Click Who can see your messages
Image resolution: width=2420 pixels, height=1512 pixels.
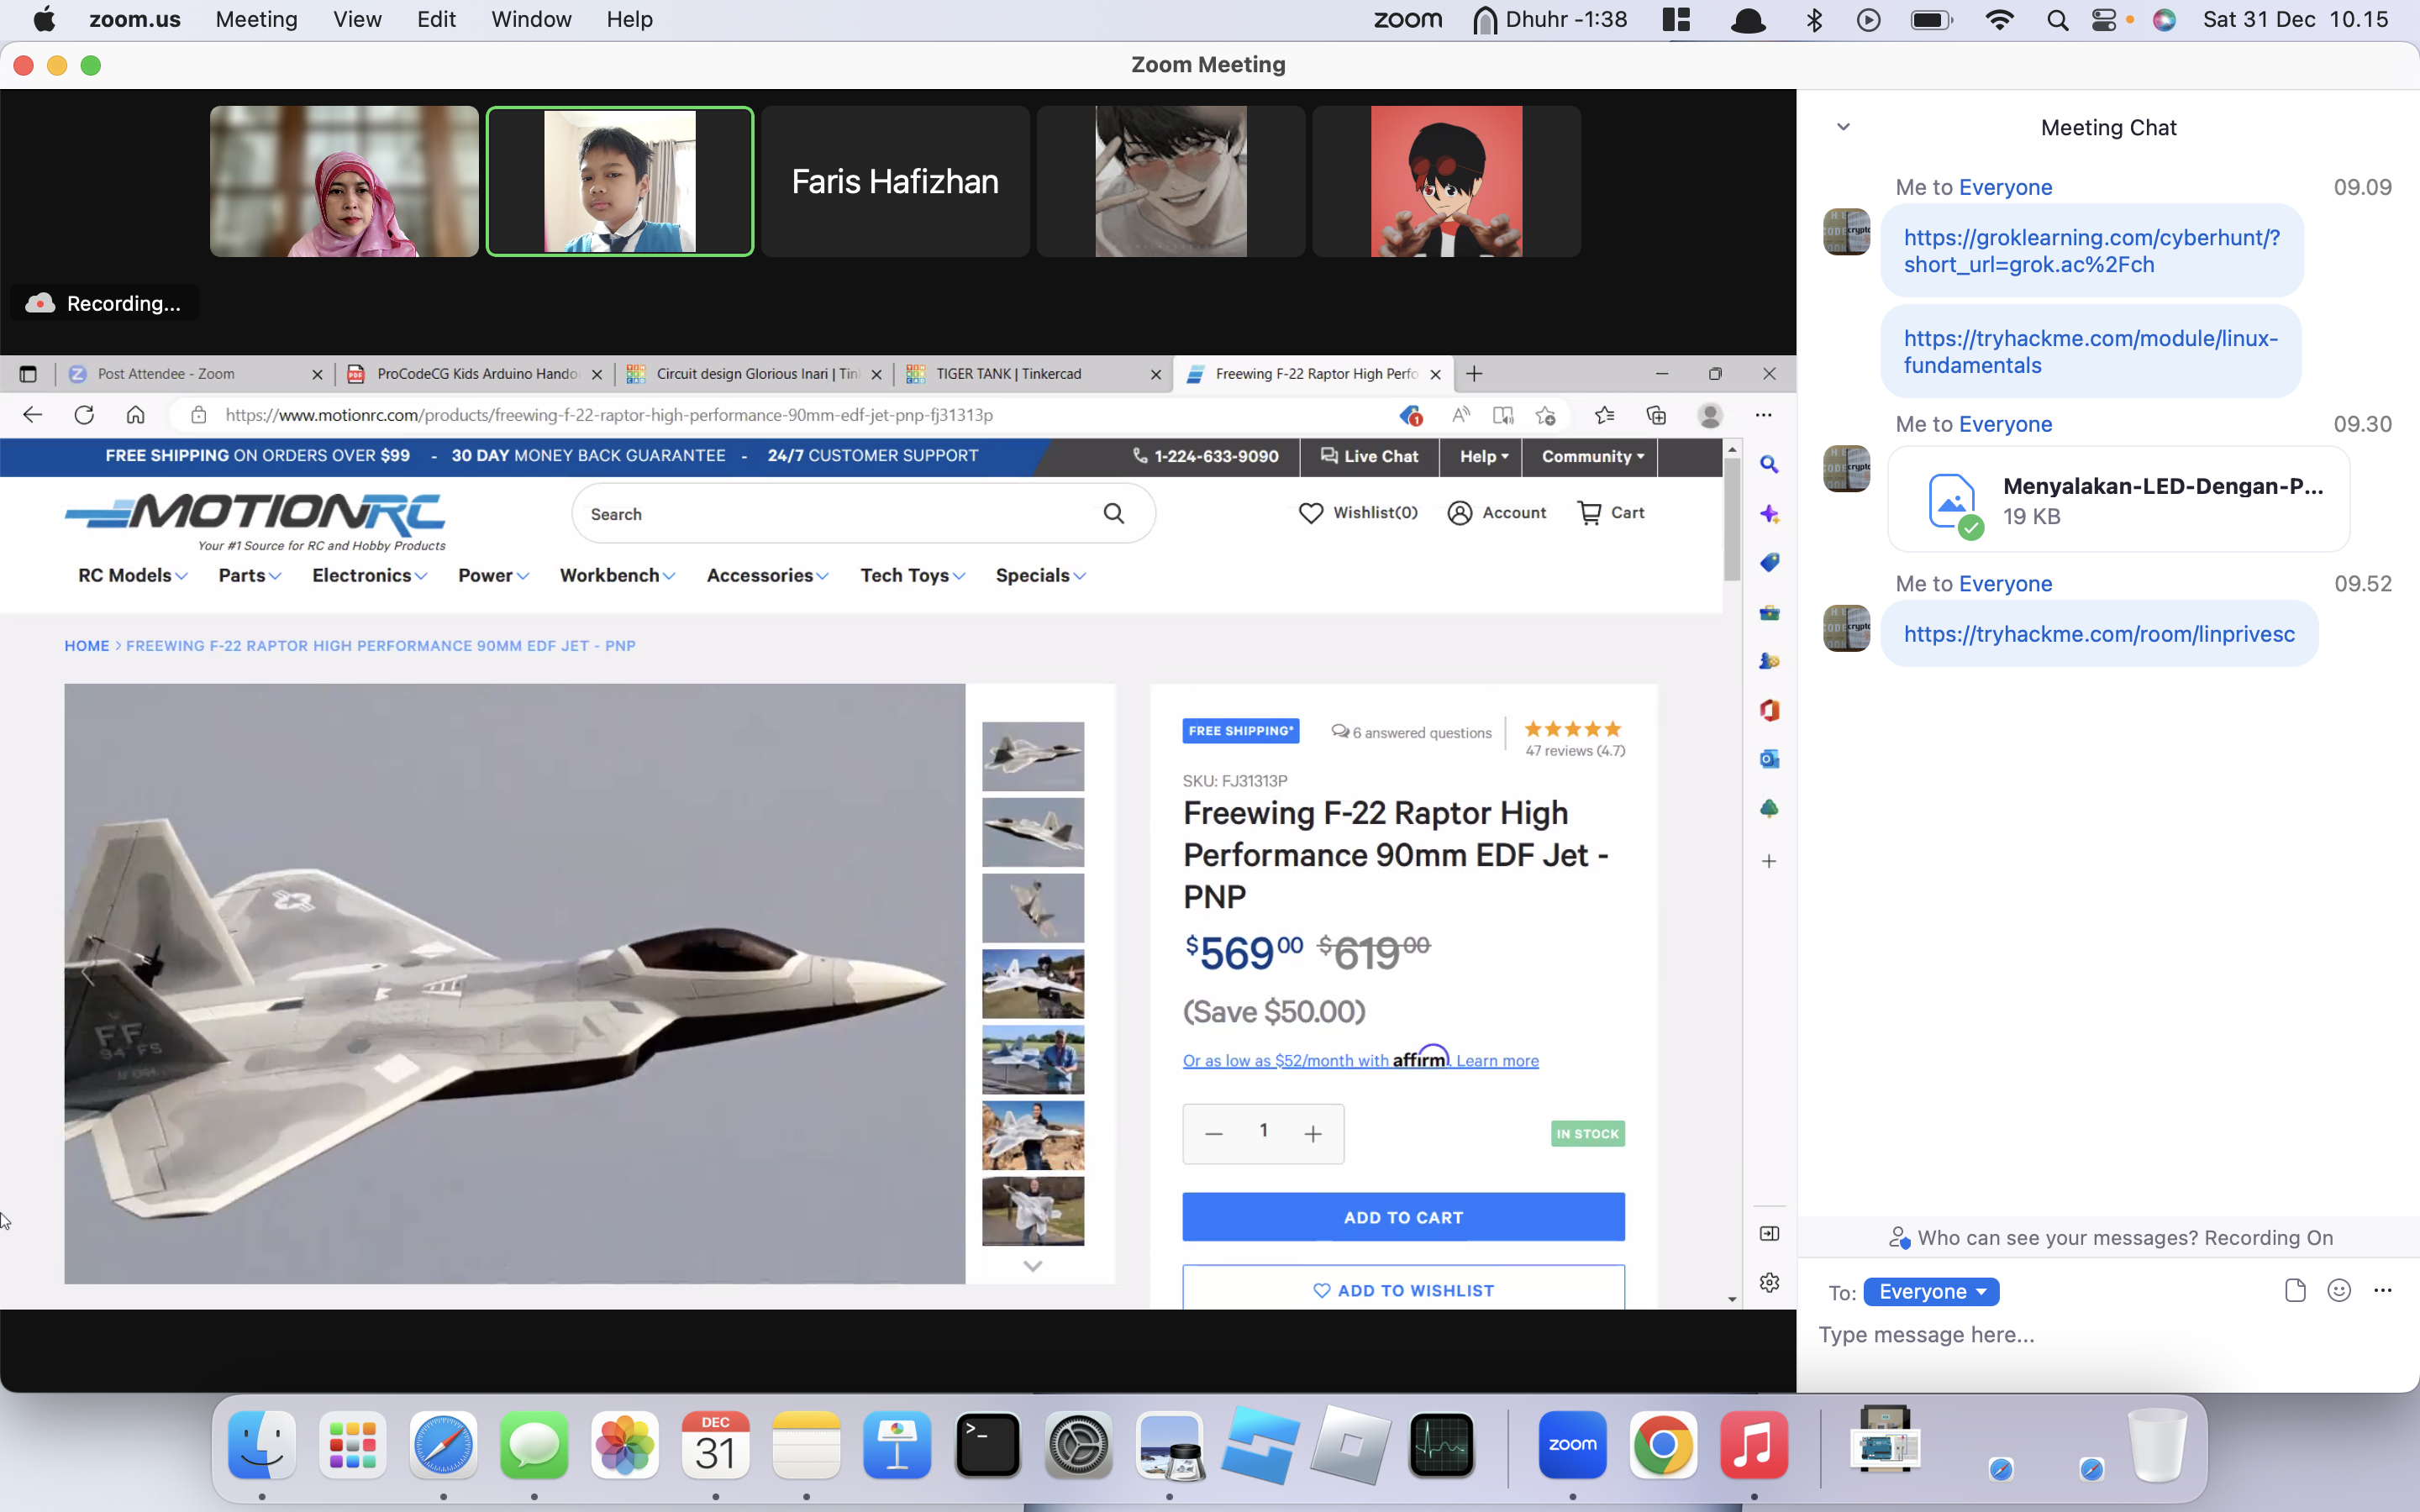2057,1238
